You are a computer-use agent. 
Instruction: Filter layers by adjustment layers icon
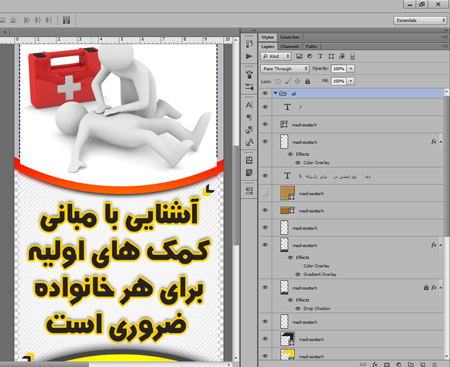pyautogui.click(x=310, y=56)
